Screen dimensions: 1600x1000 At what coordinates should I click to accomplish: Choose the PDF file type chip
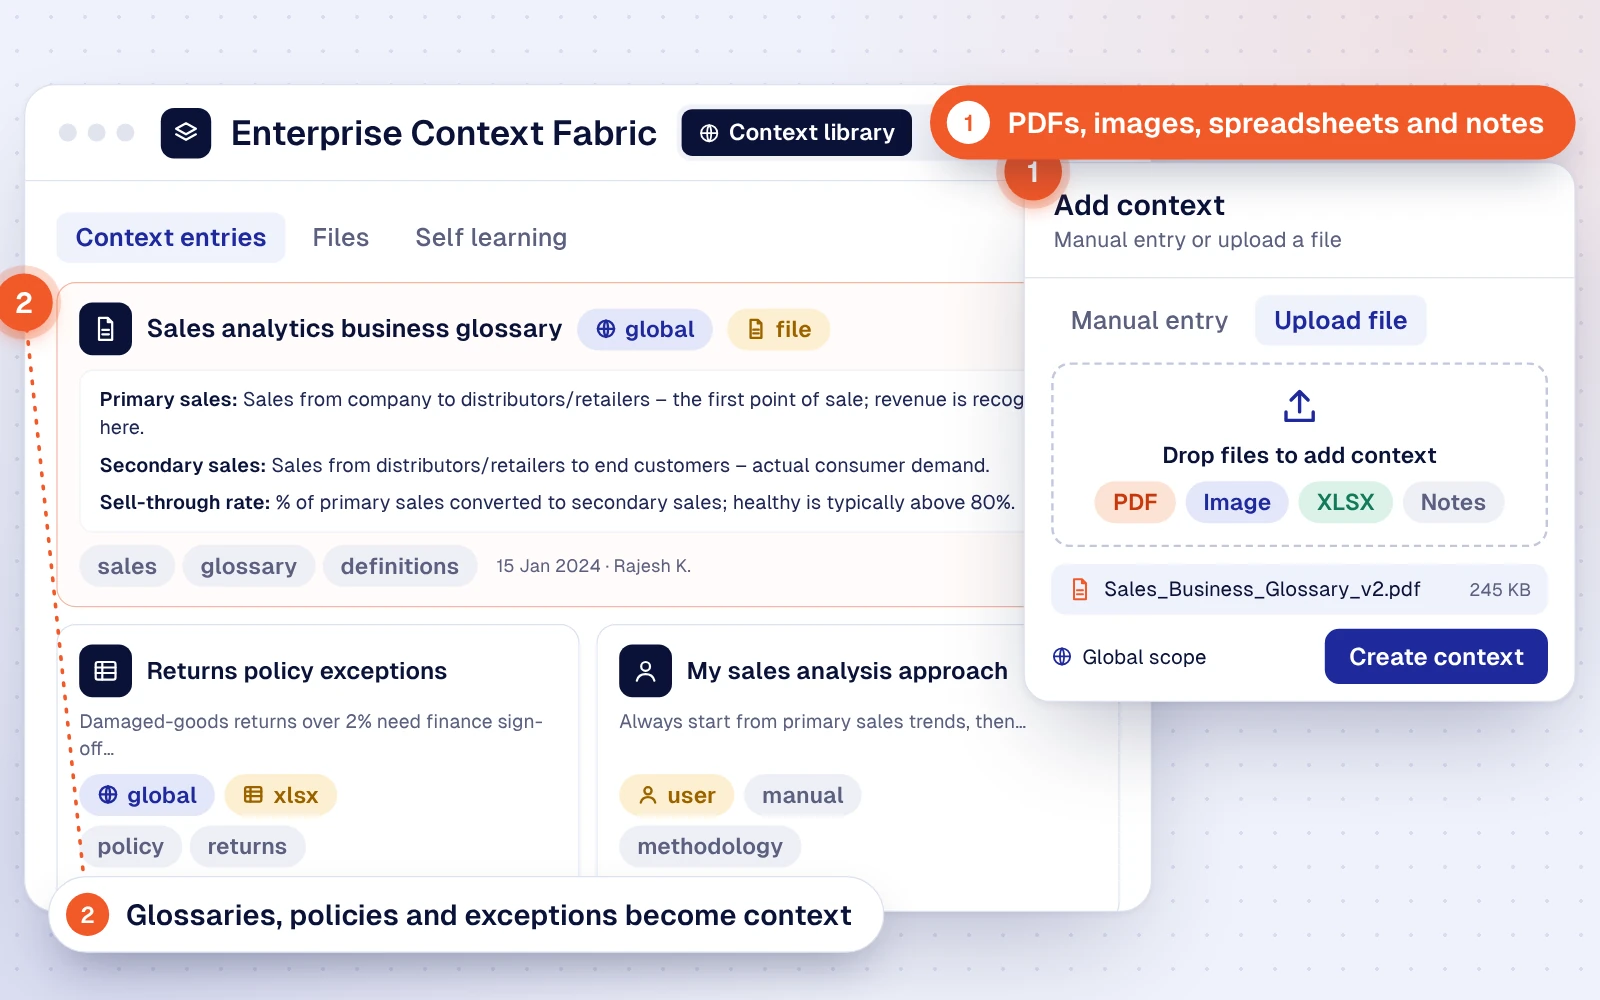click(x=1135, y=503)
